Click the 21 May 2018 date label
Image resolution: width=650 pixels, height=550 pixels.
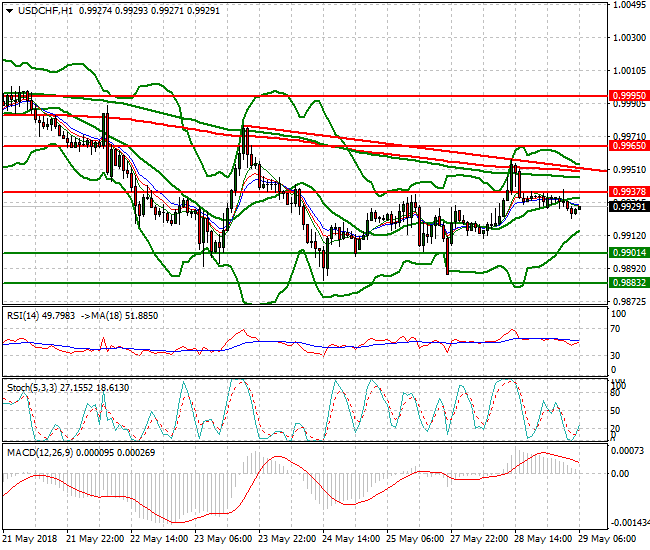coord(30,539)
